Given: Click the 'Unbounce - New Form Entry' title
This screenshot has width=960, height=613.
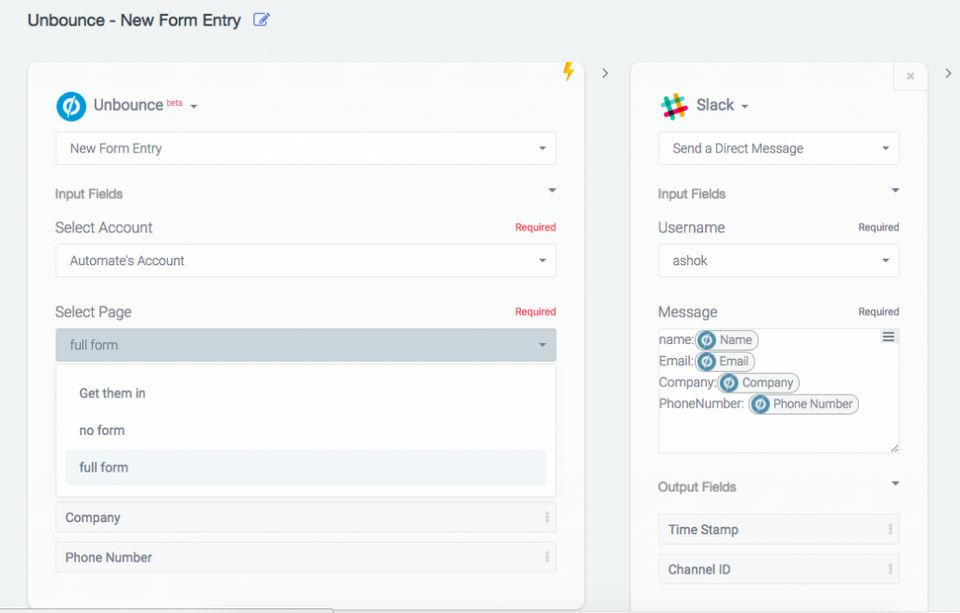Looking at the screenshot, I should point(134,20).
